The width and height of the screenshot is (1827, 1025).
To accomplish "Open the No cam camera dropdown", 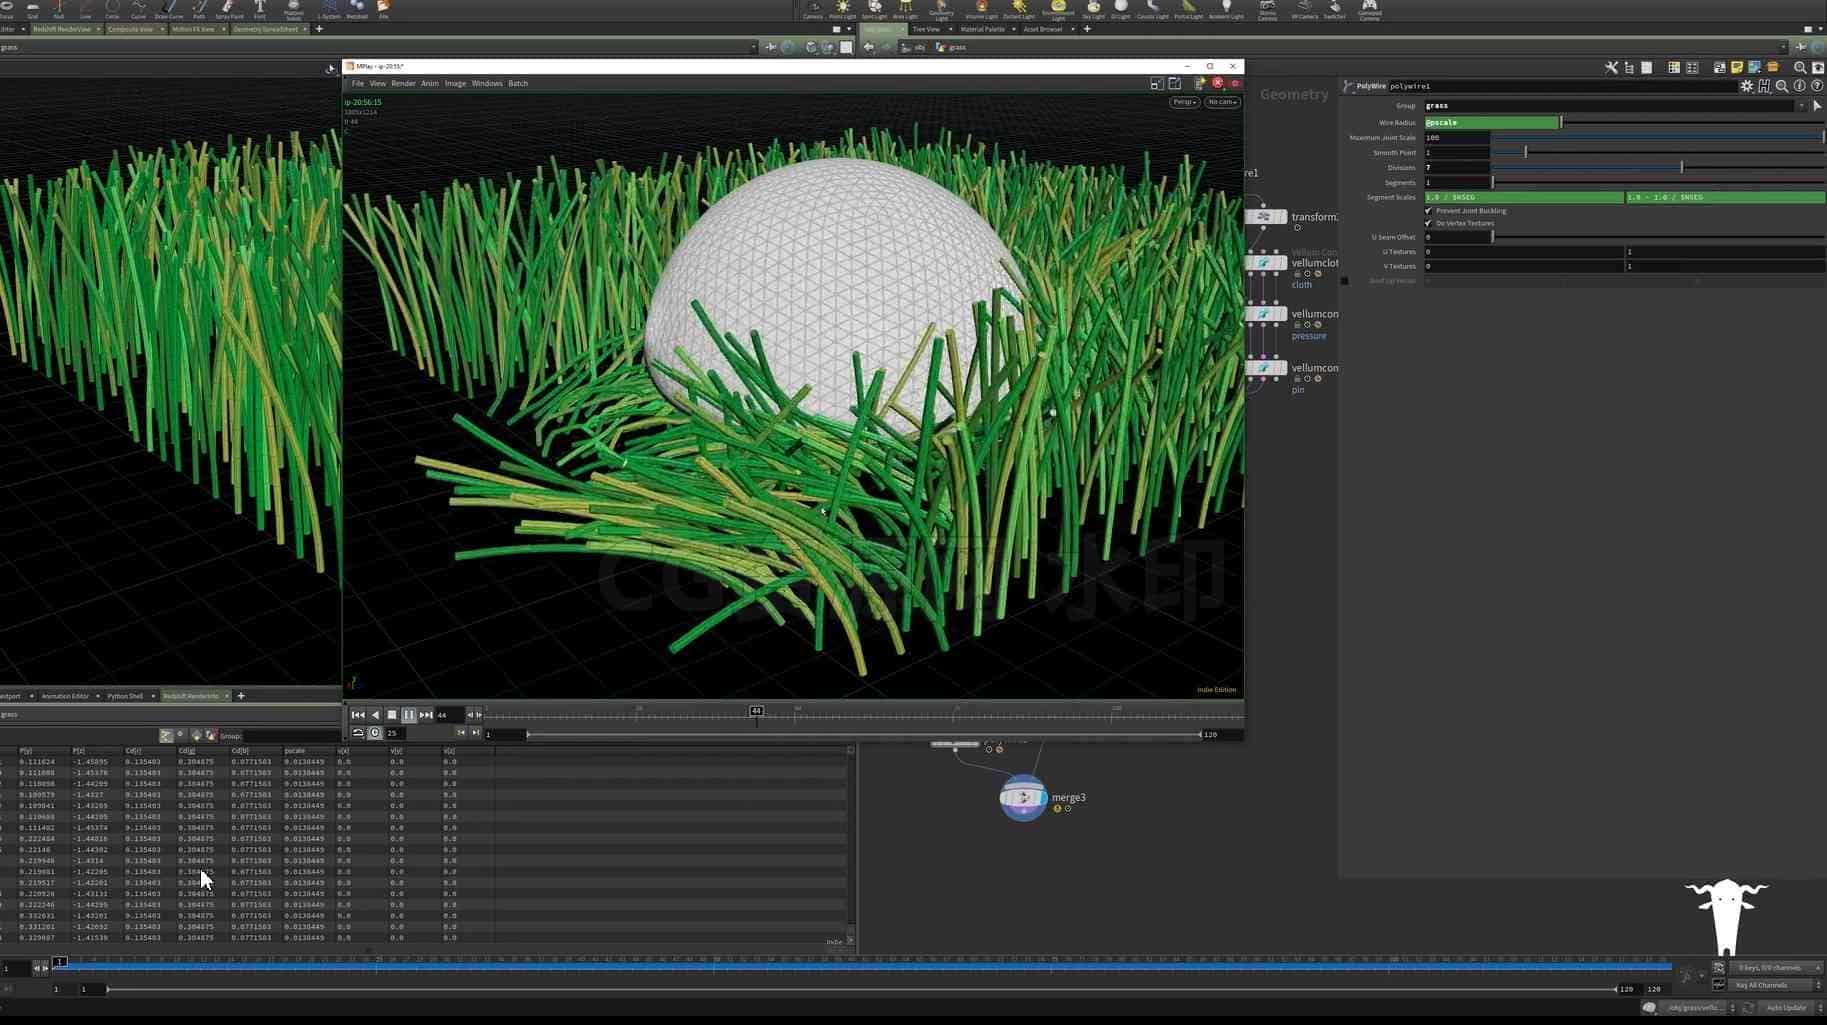I will (1222, 102).
